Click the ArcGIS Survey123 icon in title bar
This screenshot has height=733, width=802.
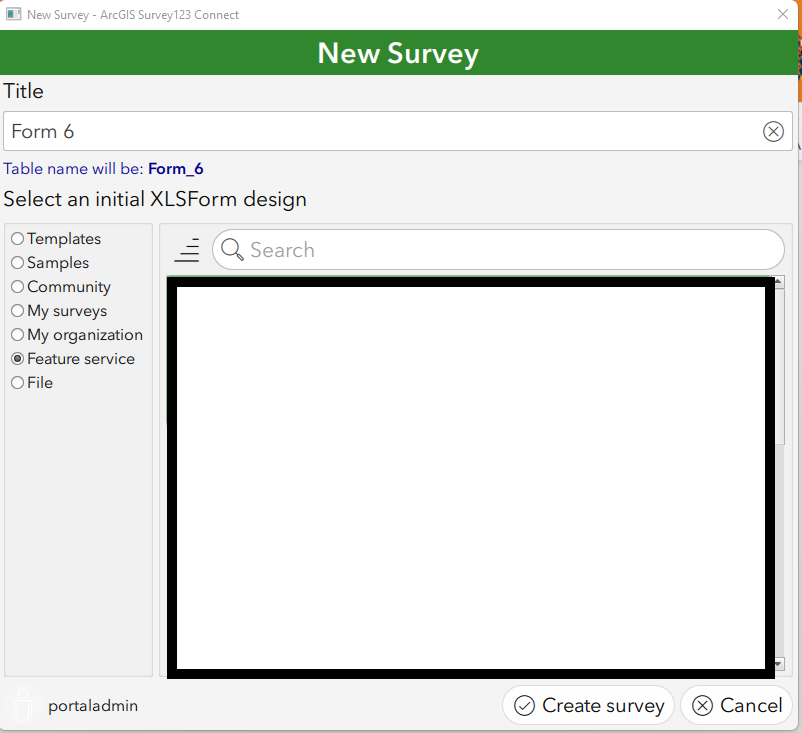[14, 14]
